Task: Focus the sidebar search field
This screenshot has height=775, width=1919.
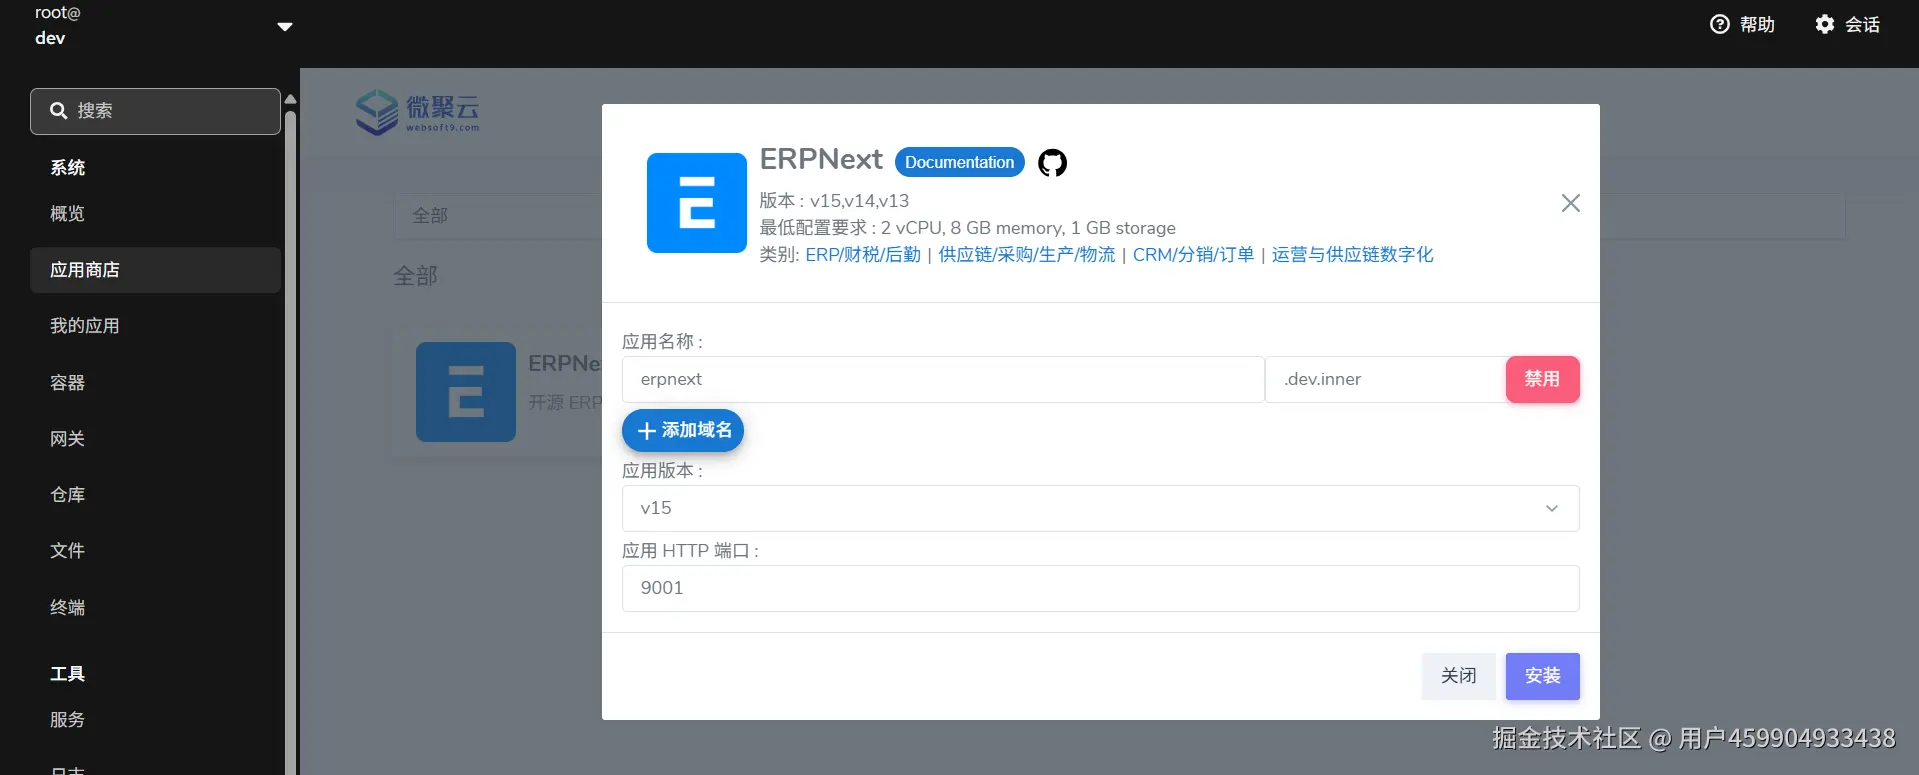Action: tap(155, 111)
